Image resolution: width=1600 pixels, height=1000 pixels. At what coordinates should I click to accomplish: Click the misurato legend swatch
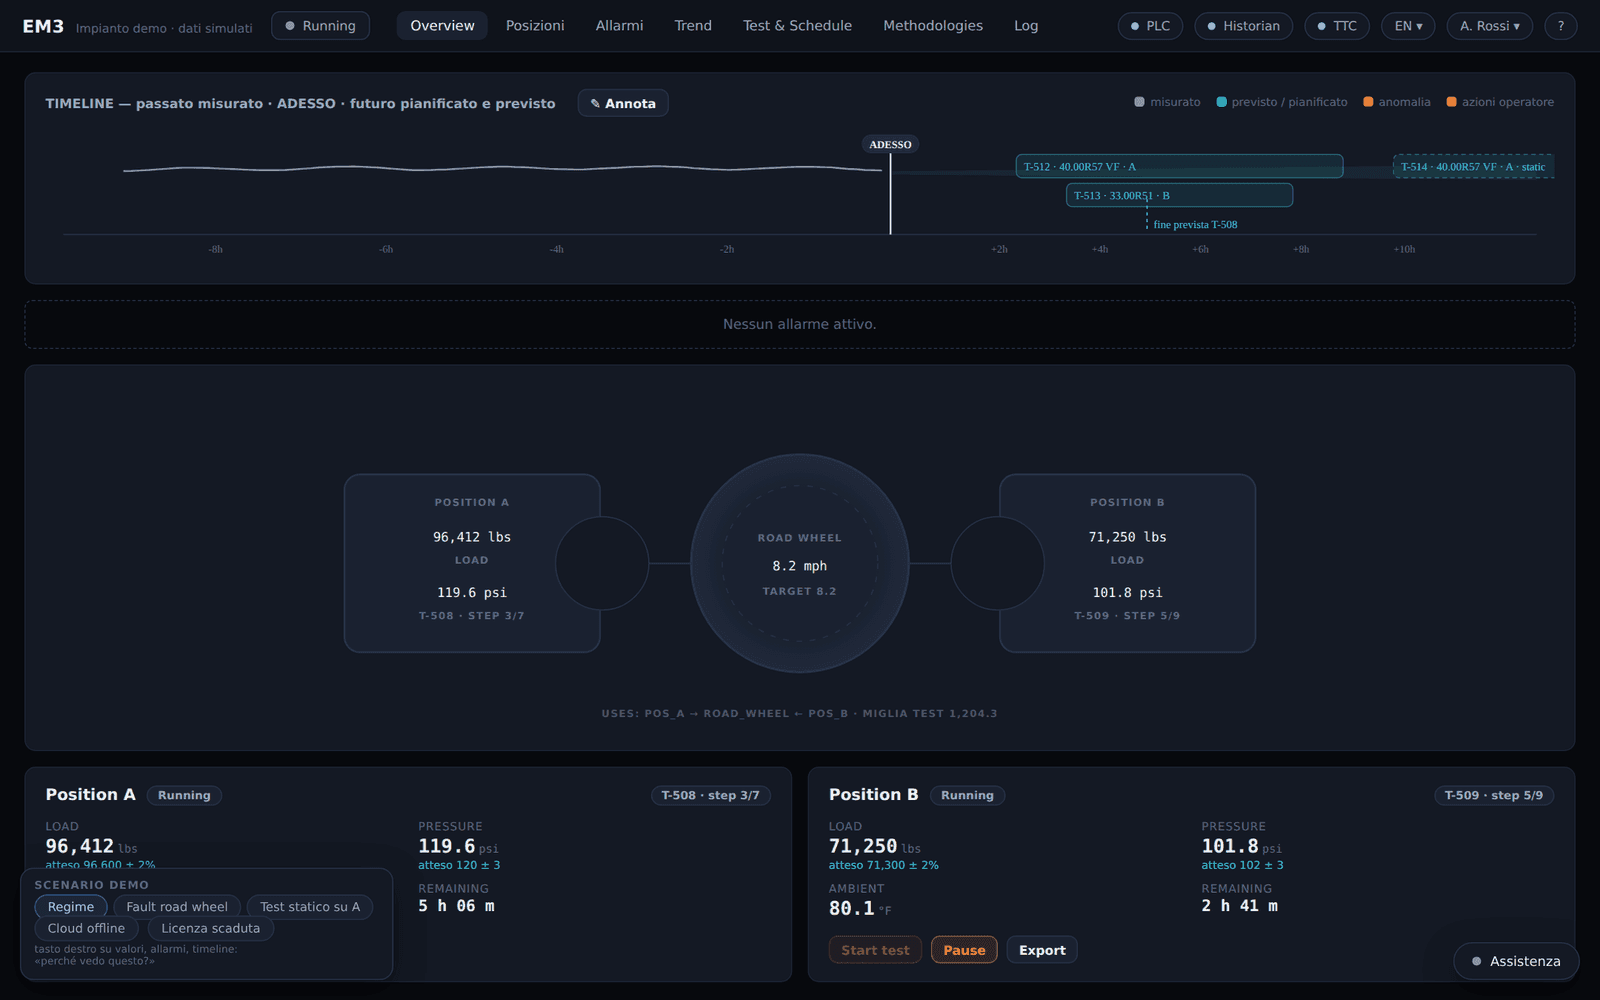pyautogui.click(x=1139, y=102)
